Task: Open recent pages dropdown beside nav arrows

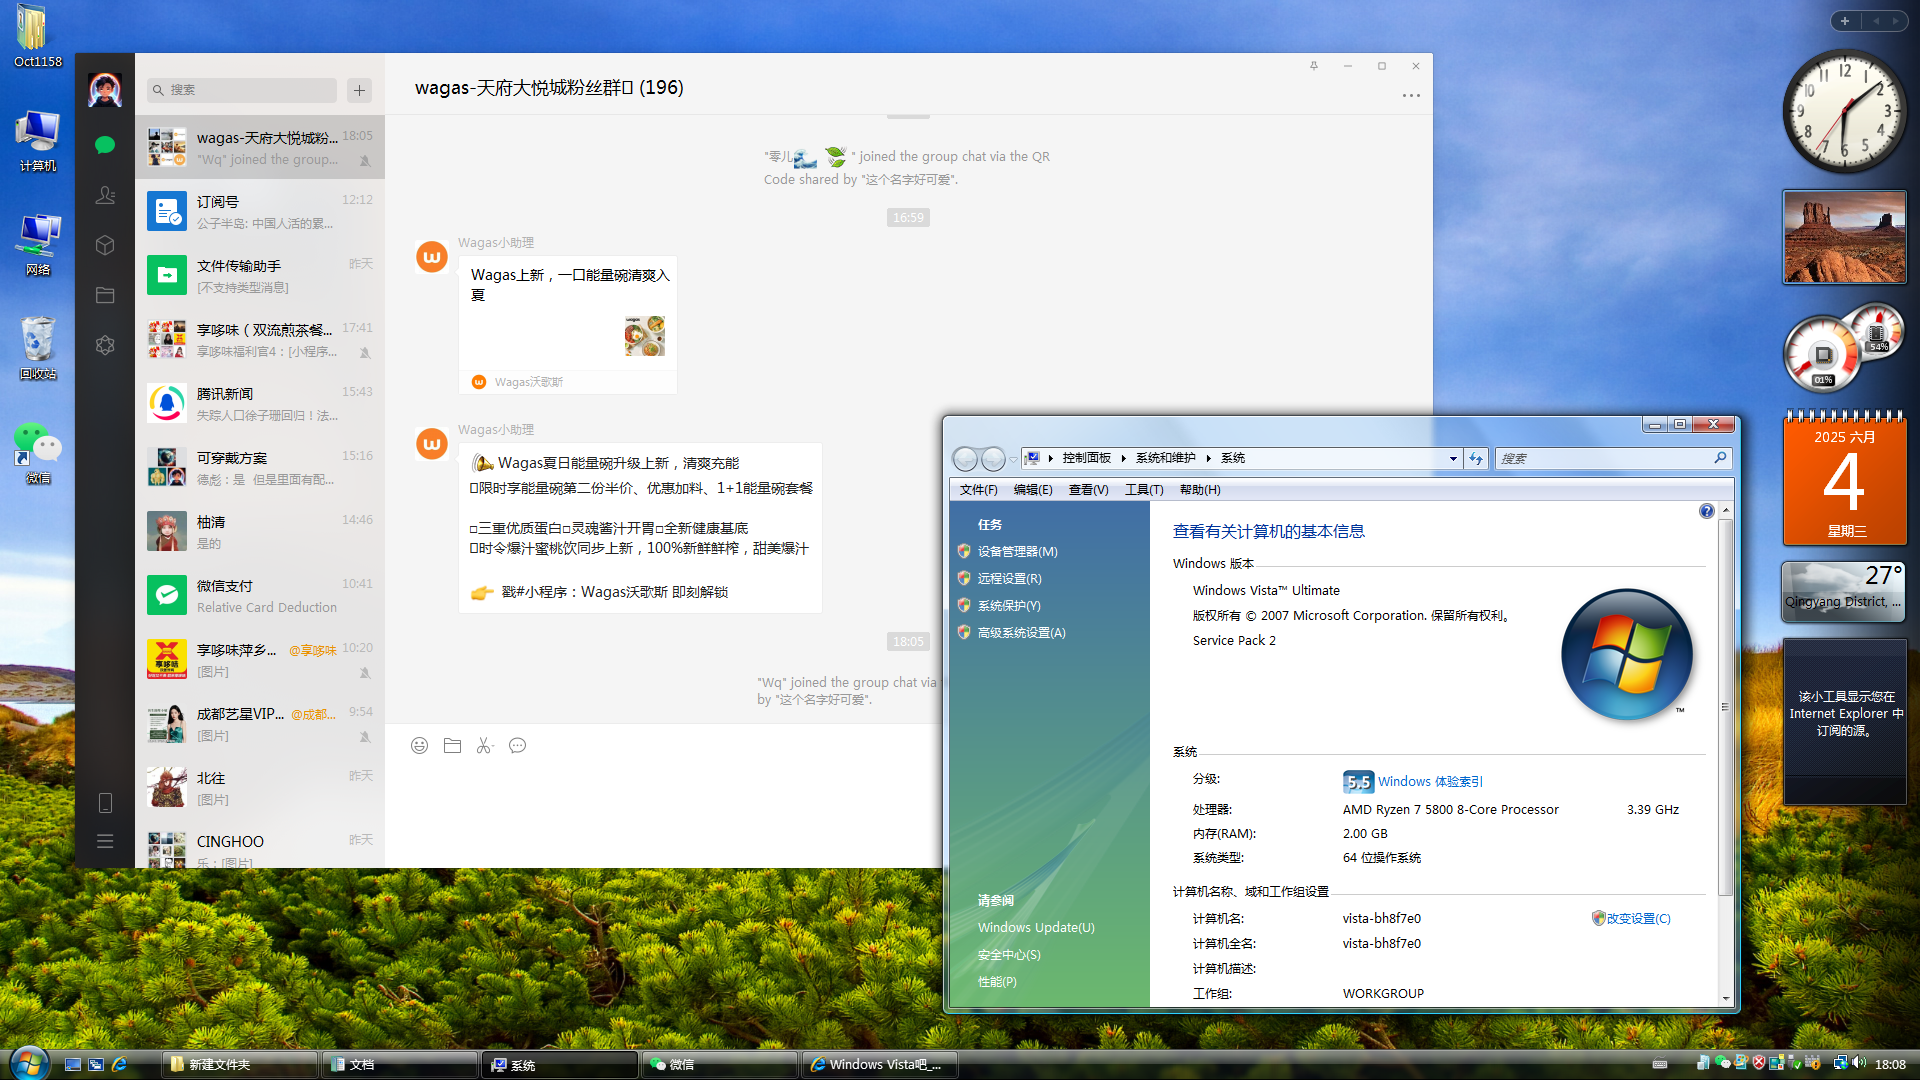Action: pos(1013,459)
